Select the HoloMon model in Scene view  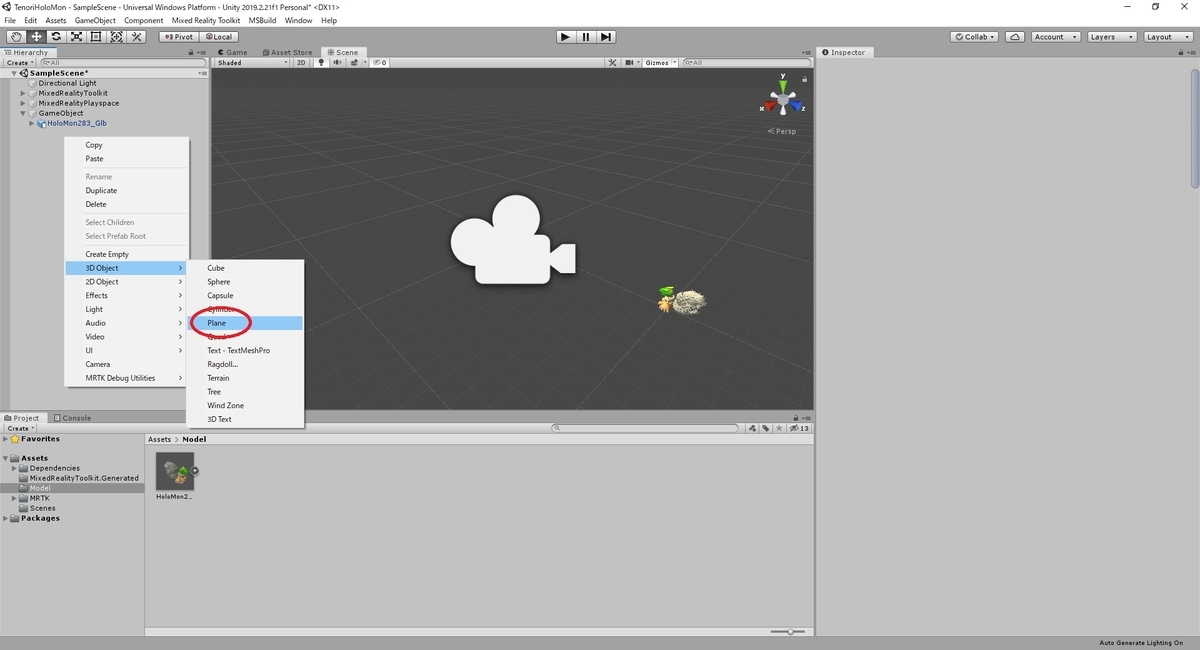coord(682,300)
